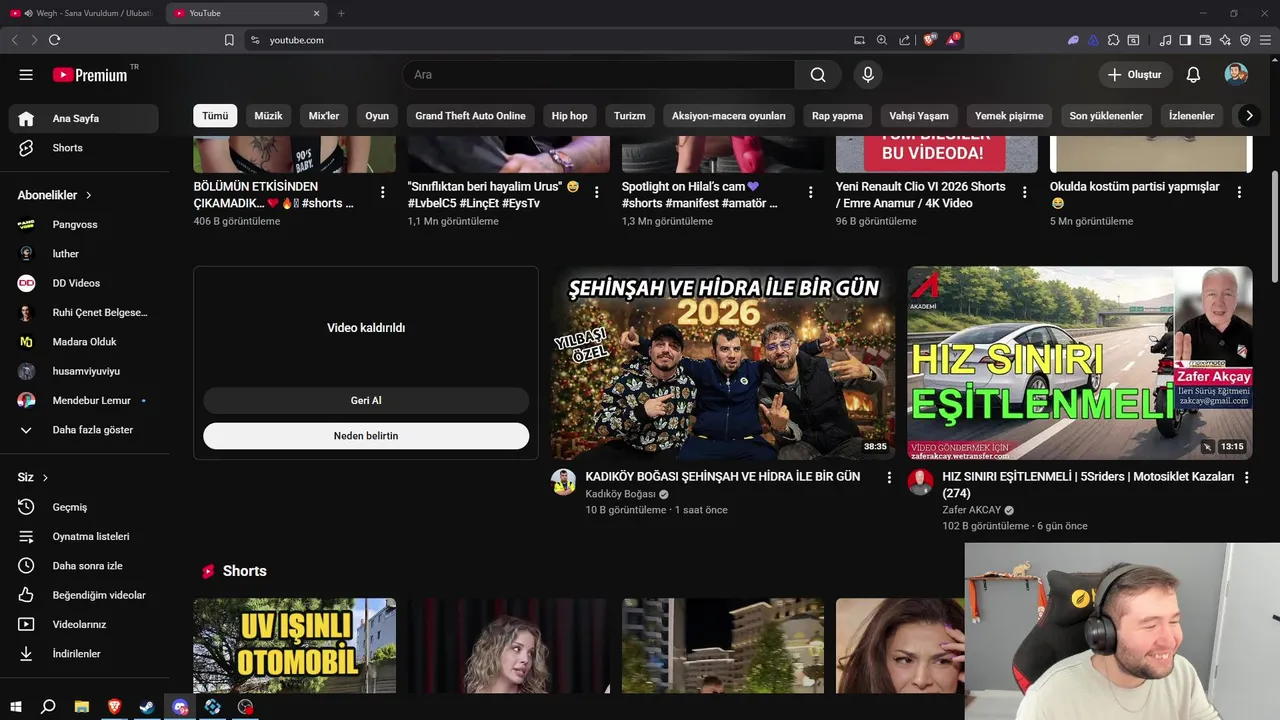
Task: Select the Son yüklenenler filter chip
Action: pos(1106,116)
